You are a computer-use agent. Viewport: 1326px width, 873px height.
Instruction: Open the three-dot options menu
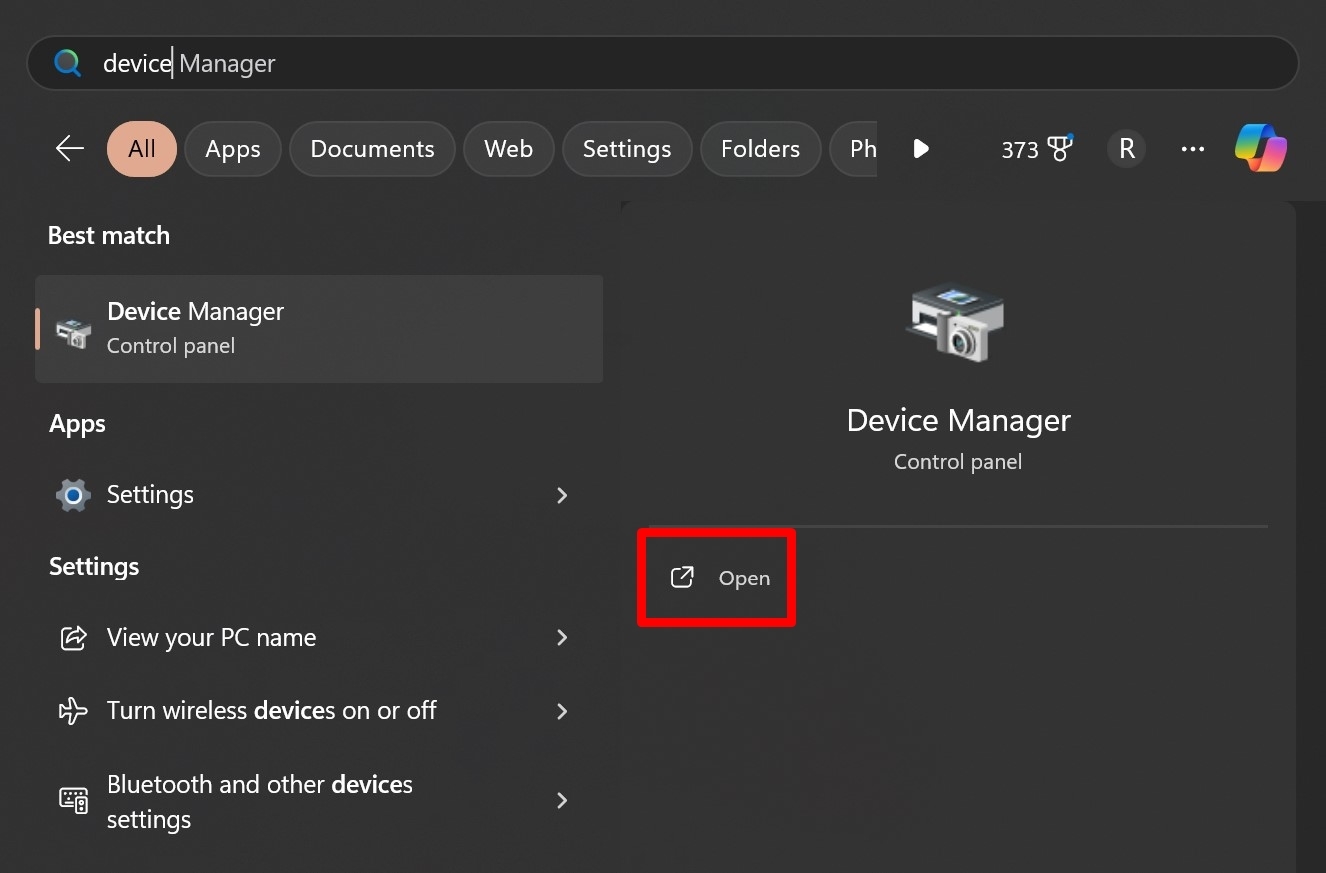tap(1193, 149)
